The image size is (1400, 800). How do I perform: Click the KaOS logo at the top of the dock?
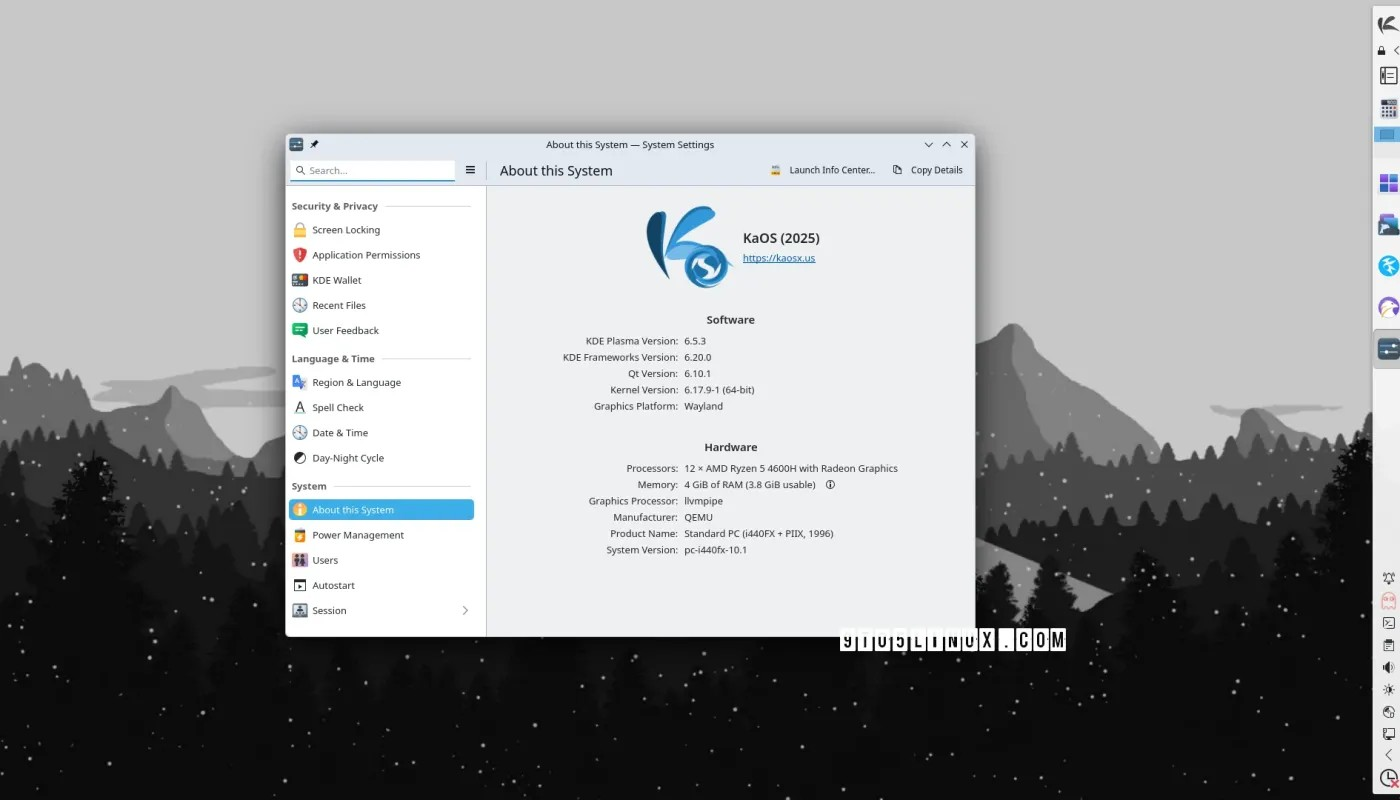[1388, 23]
